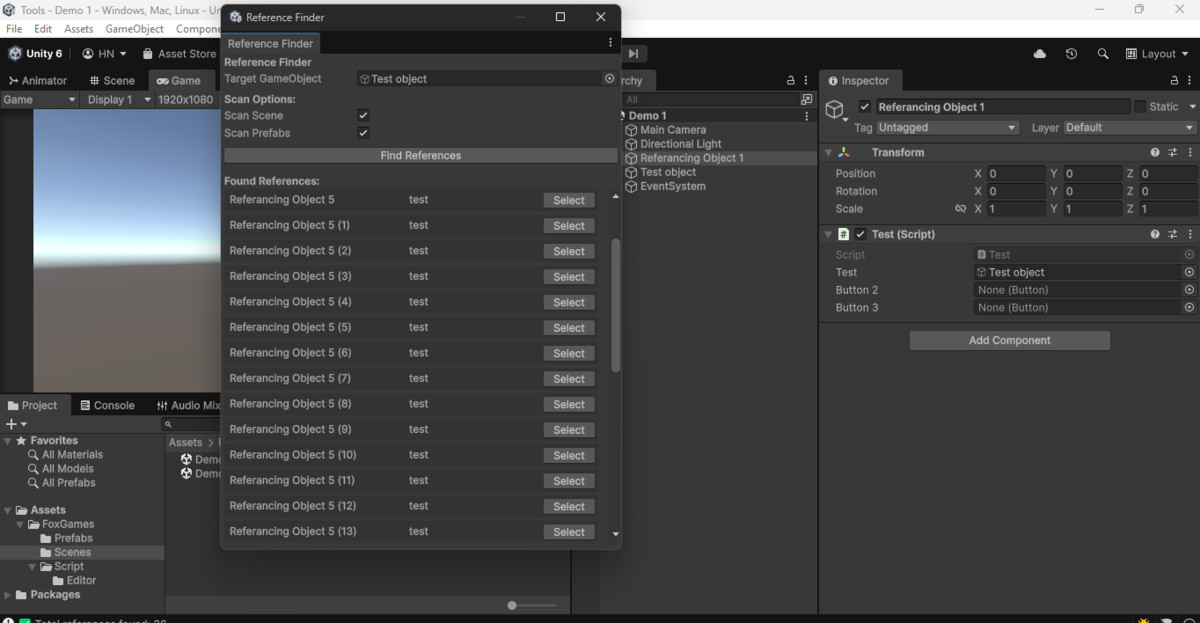Open the GameObject menu
Viewport: 1200px width, 623px height.
(134, 29)
